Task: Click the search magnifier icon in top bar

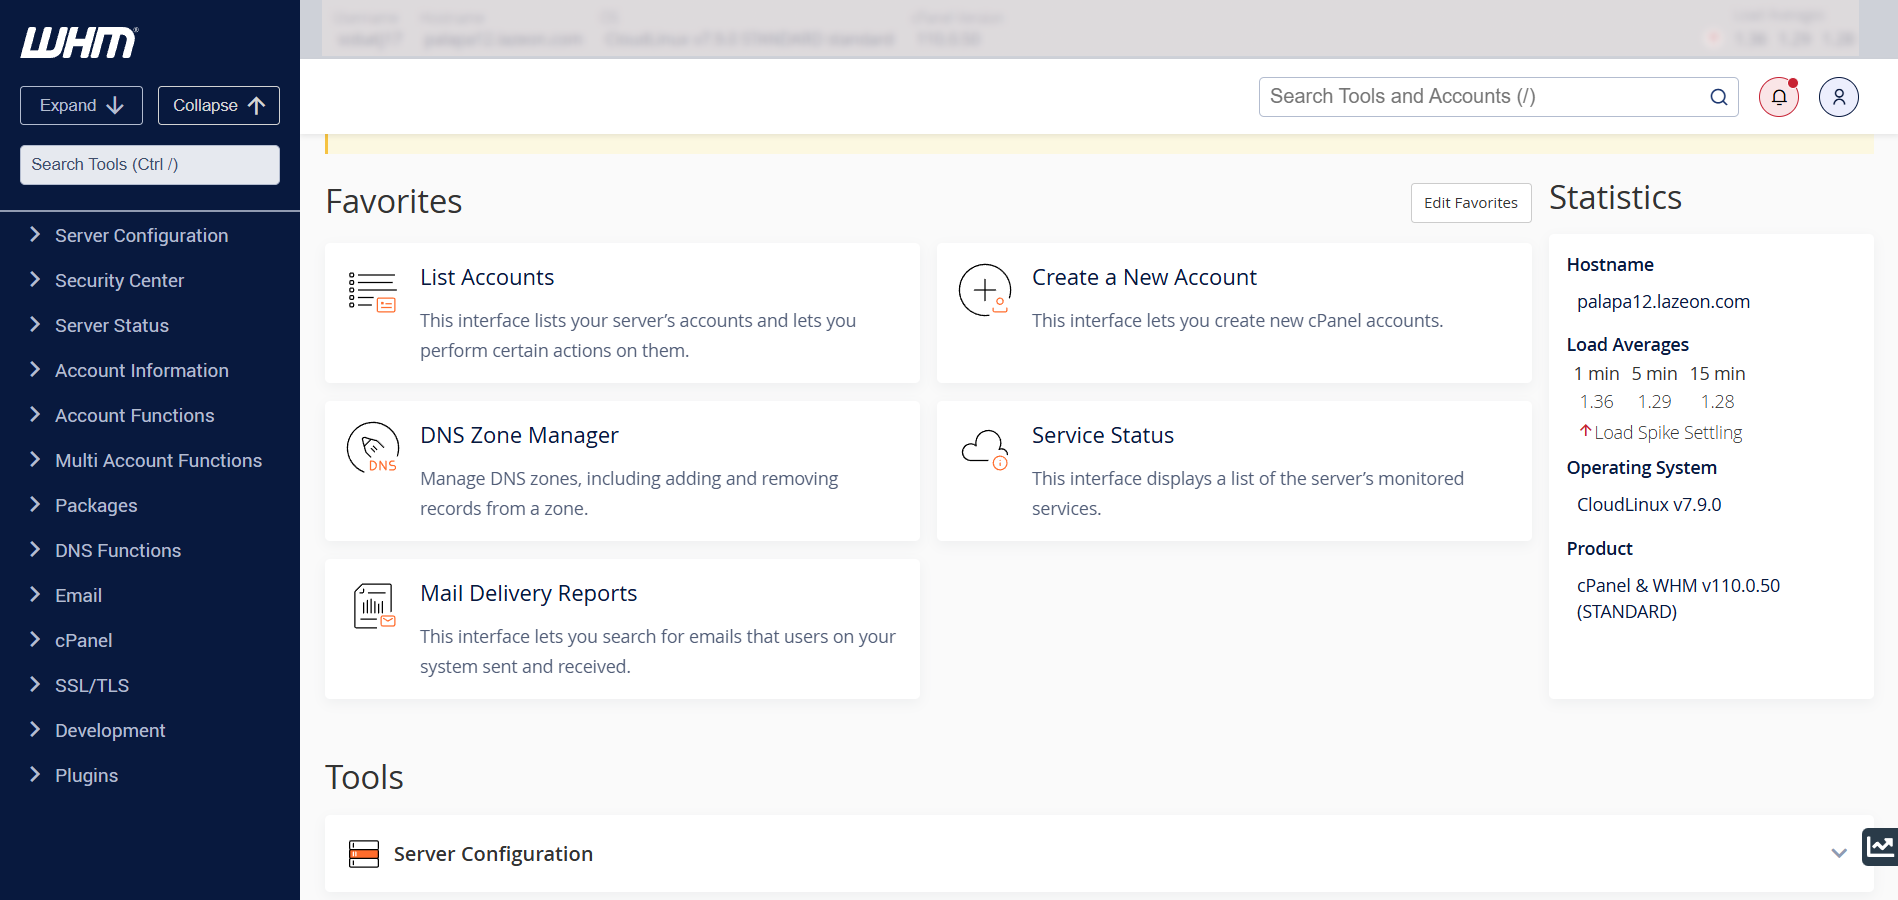Action: coord(1719,97)
